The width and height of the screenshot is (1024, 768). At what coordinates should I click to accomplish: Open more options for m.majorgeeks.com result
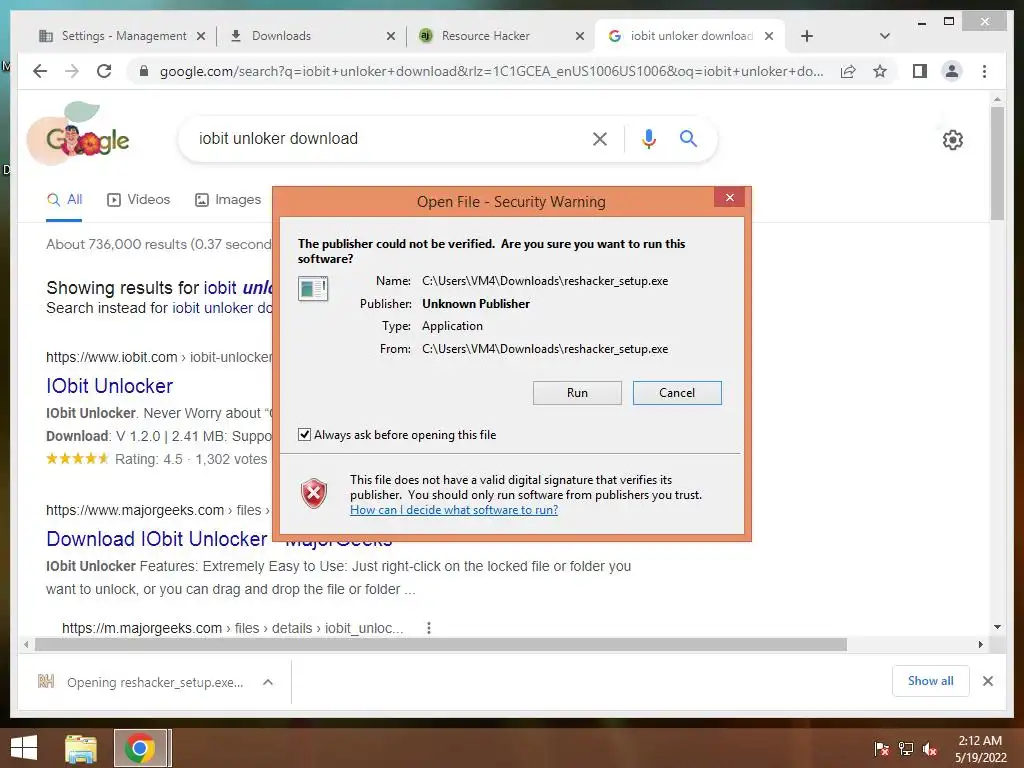coord(428,628)
